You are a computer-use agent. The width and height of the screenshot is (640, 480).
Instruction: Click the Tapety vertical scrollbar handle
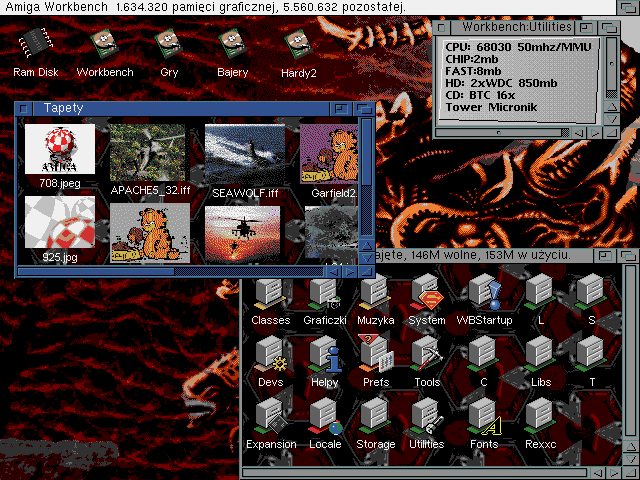(367, 153)
